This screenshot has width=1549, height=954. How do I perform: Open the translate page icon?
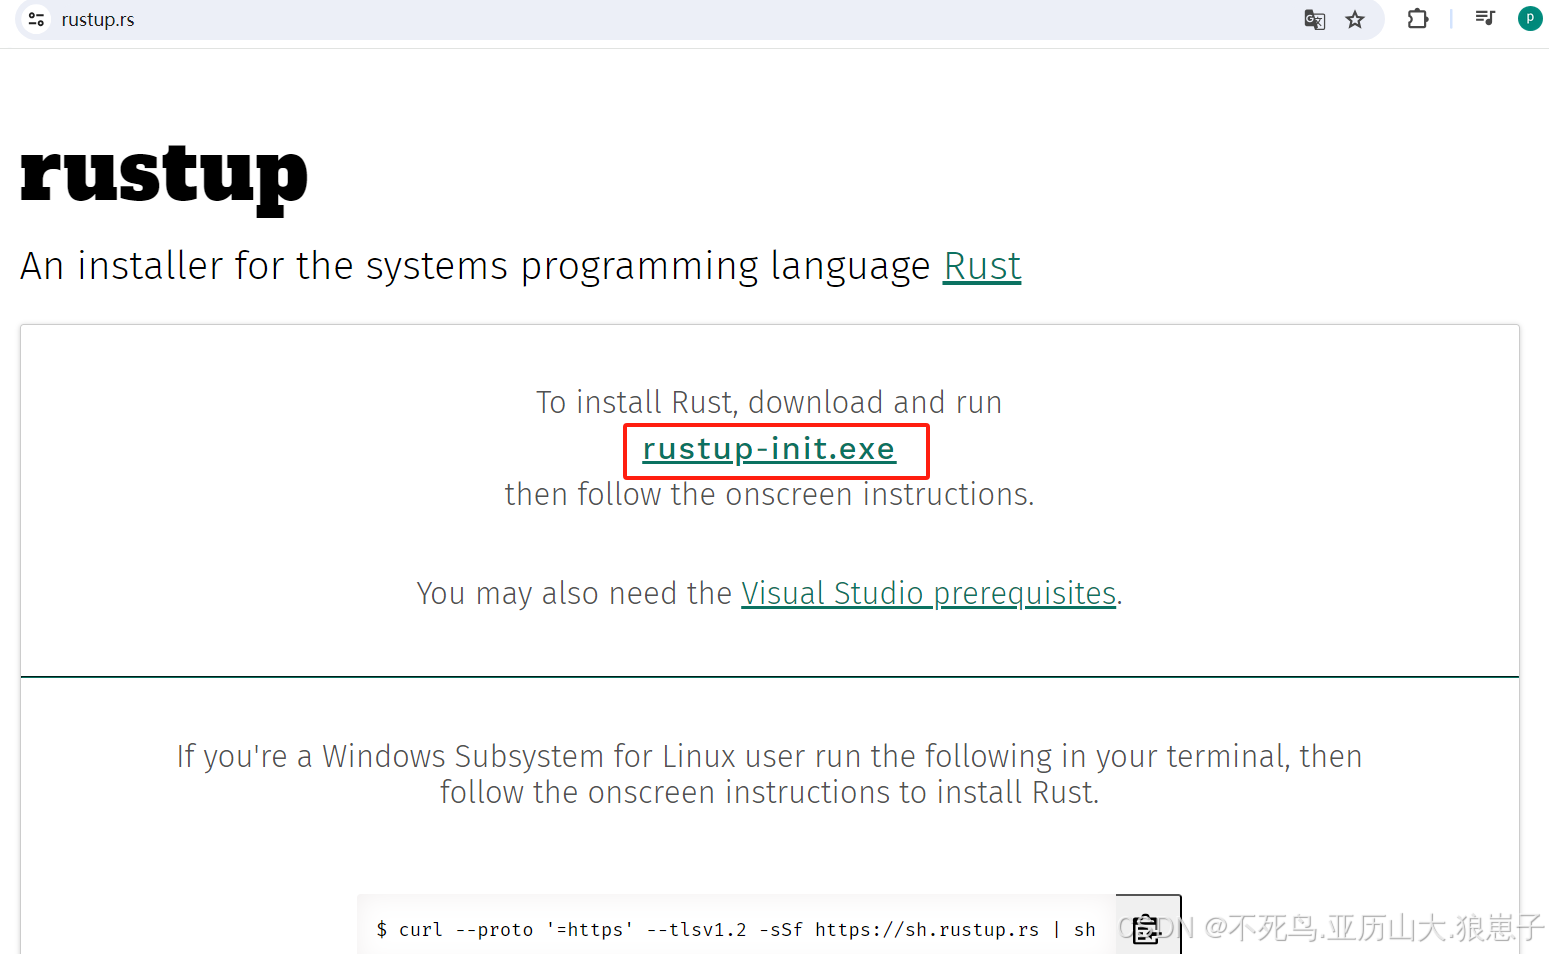click(x=1315, y=19)
